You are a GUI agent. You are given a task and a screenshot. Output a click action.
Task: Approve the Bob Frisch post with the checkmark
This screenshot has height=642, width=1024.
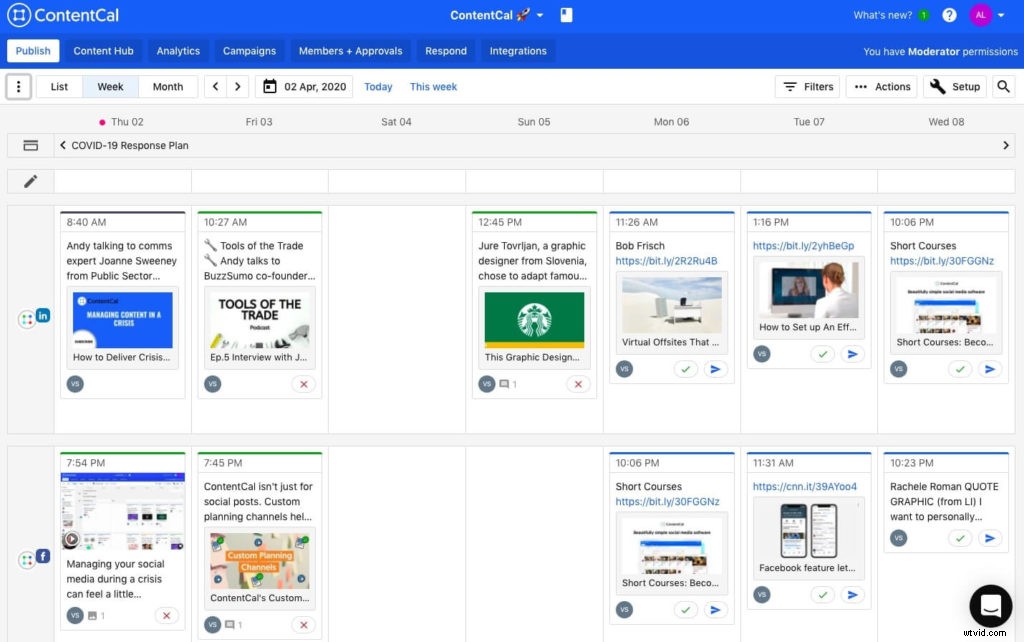pos(686,369)
